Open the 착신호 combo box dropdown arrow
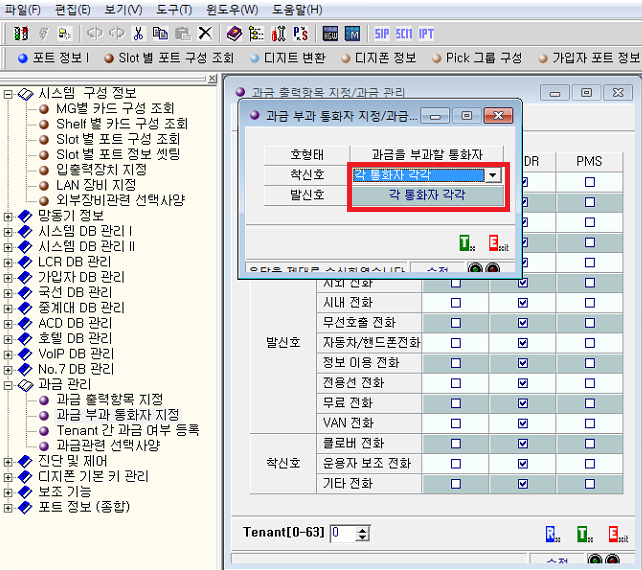 [x=493, y=175]
